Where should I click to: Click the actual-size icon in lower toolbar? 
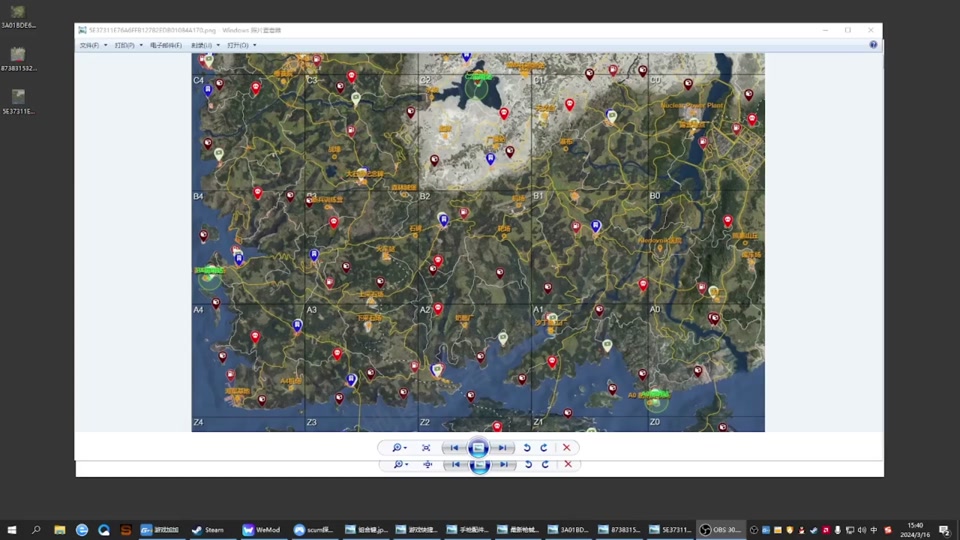pyautogui.click(x=428, y=465)
